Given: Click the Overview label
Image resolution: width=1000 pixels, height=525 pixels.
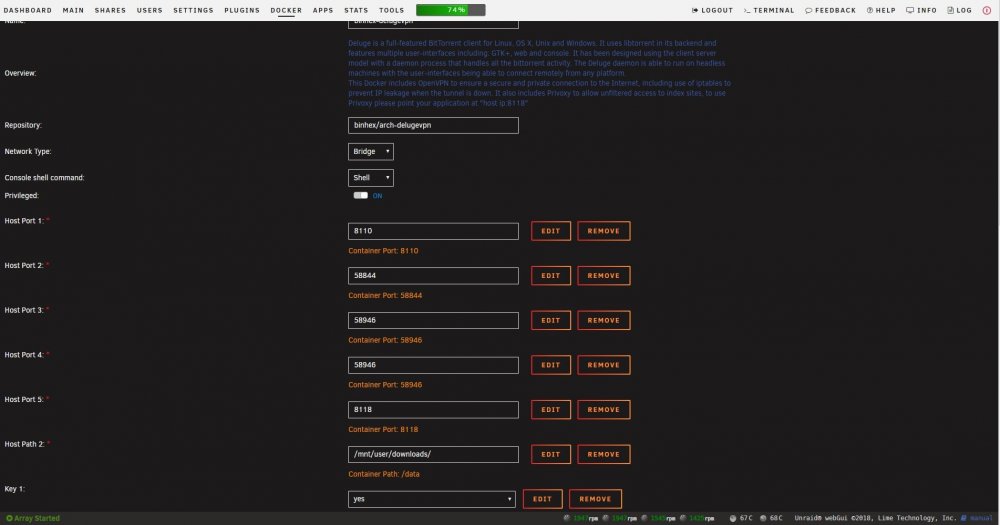Looking at the screenshot, I should tap(20, 73).
